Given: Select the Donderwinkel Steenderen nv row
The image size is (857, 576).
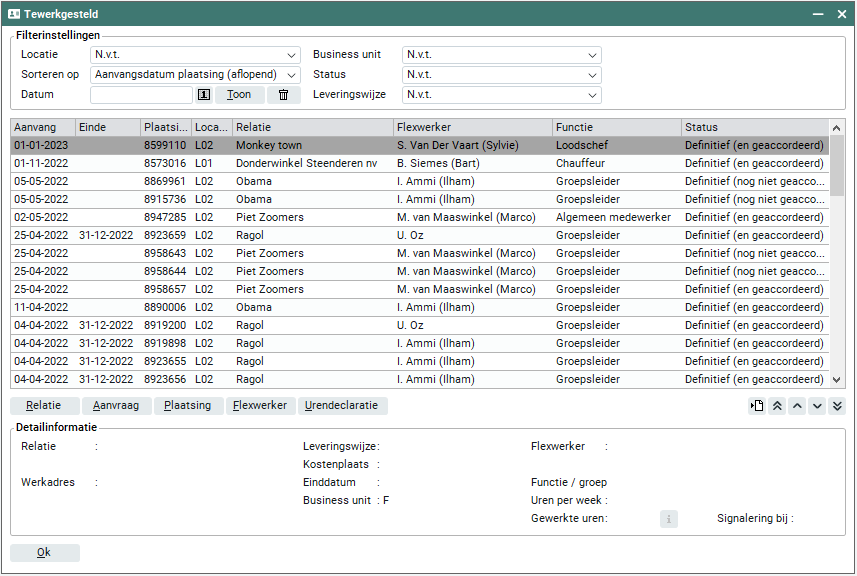Looking at the screenshot, I should [x=306, y=163].
